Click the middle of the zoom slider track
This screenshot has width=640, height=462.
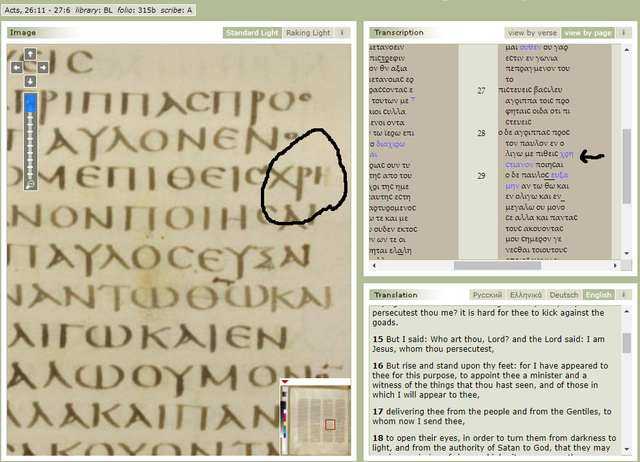pos(31,141)
